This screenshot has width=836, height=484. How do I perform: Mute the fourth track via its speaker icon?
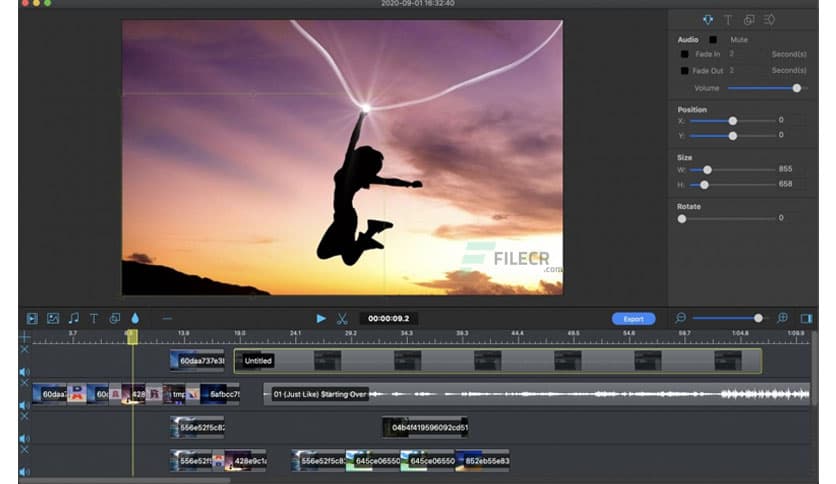click(x=24, y=472)
